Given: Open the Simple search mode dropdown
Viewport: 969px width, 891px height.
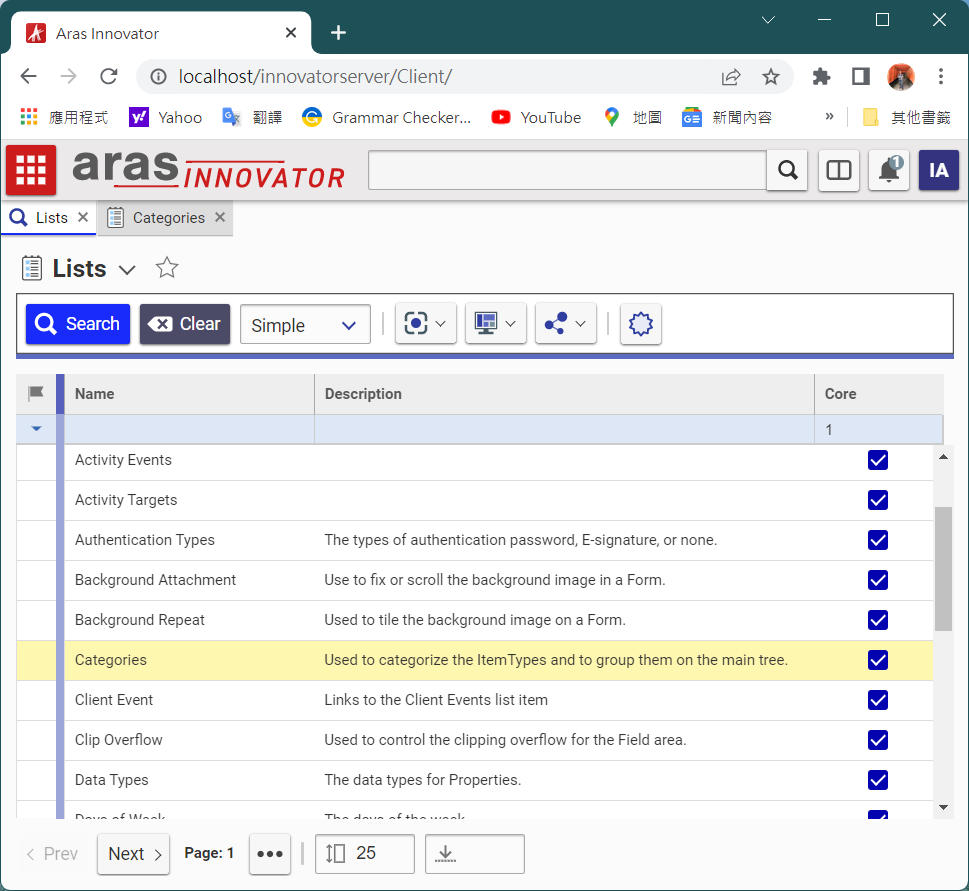Looking at the screenshot, I should point(305,324).
